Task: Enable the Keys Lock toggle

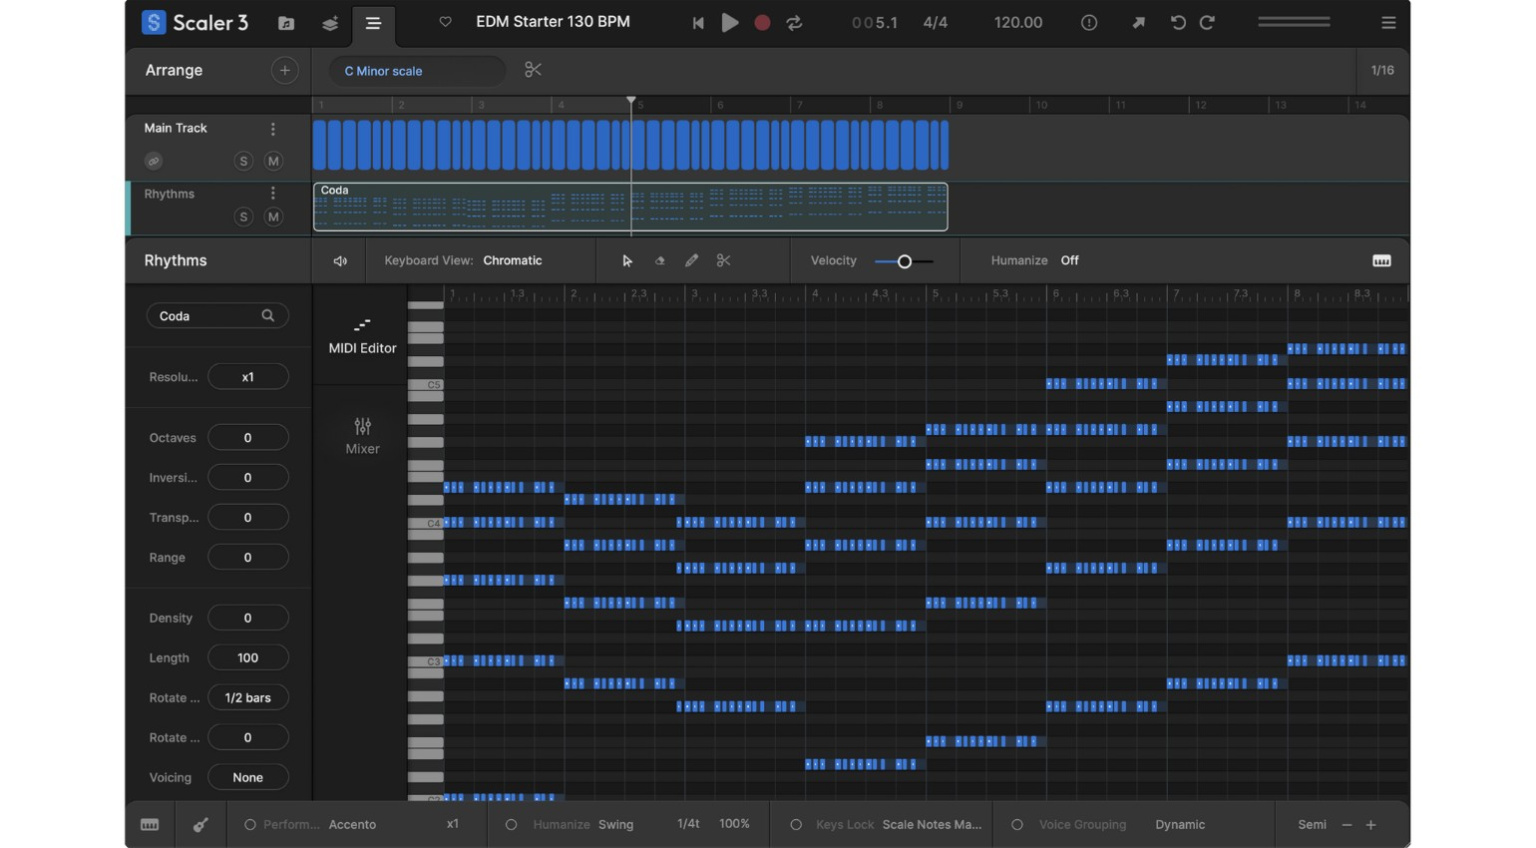Action: [x=796, y=824]
